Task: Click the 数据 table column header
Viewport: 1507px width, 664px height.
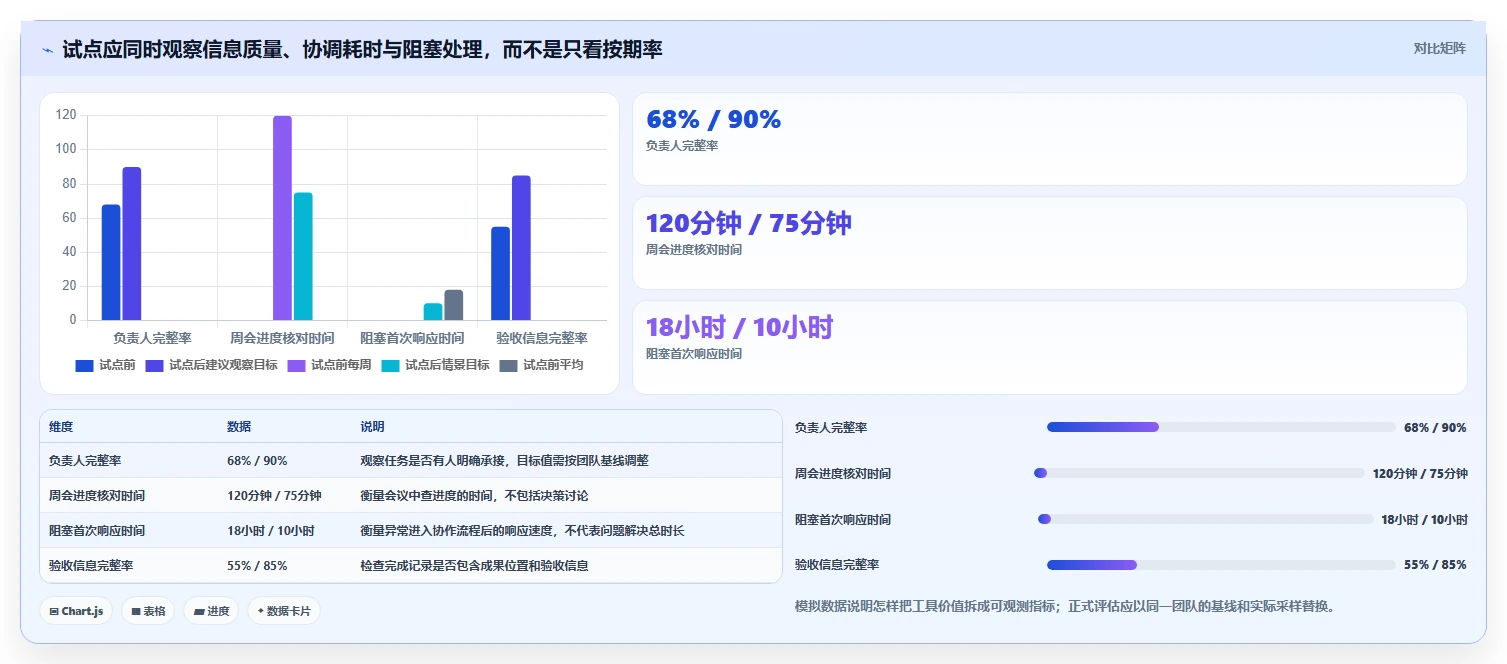Action: [x=239, y=427]
